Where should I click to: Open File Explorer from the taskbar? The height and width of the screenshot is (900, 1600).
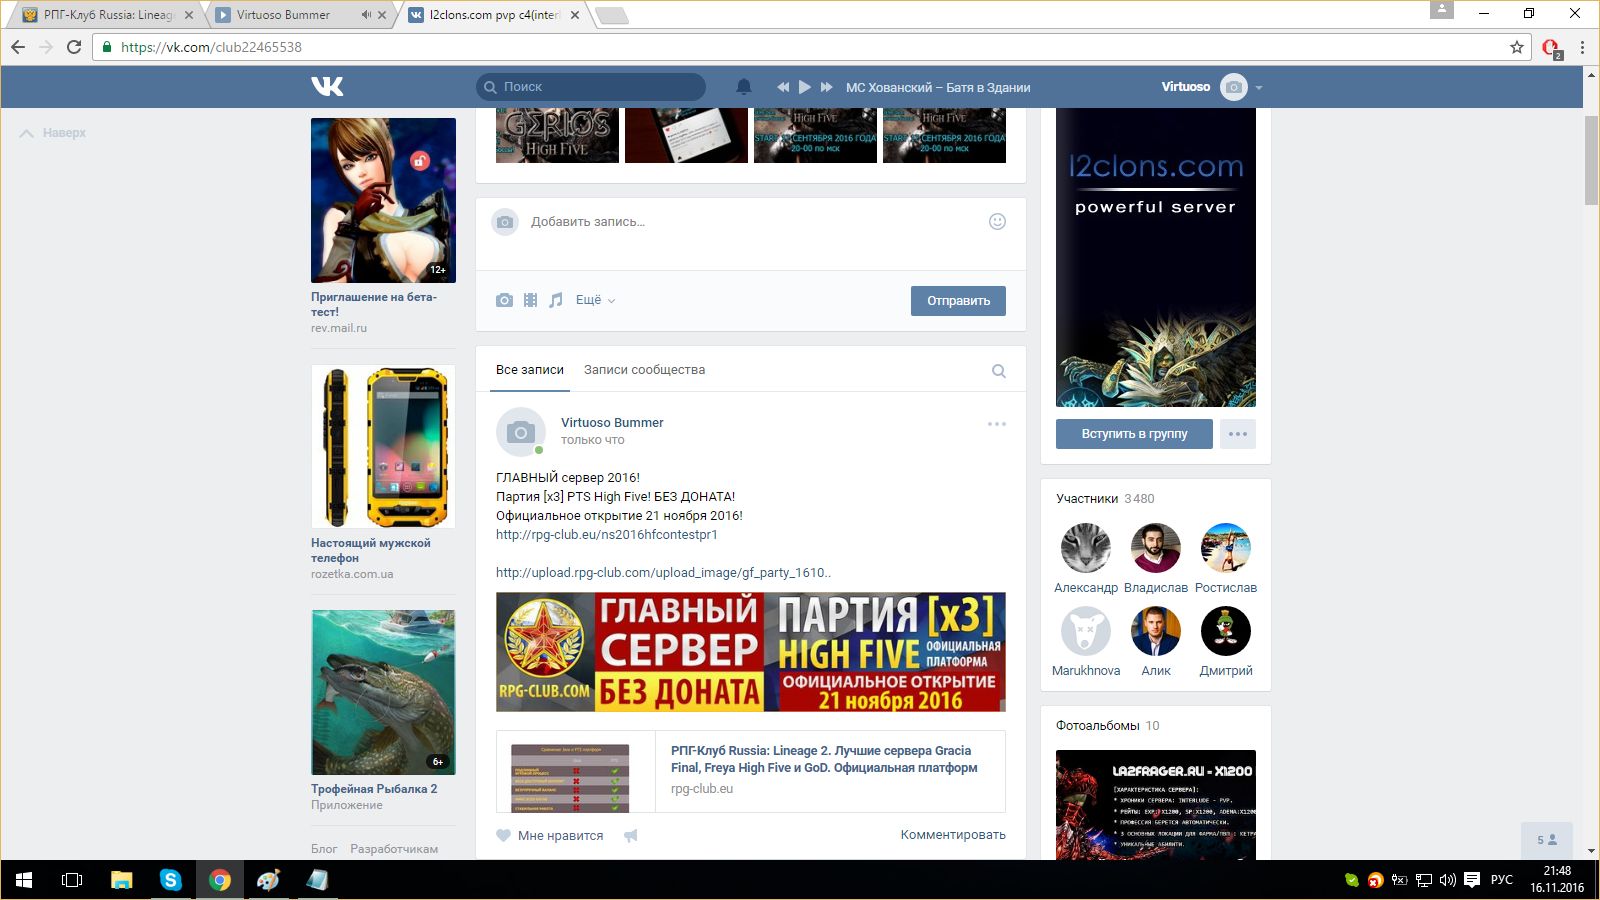click(x=122, y=880)
